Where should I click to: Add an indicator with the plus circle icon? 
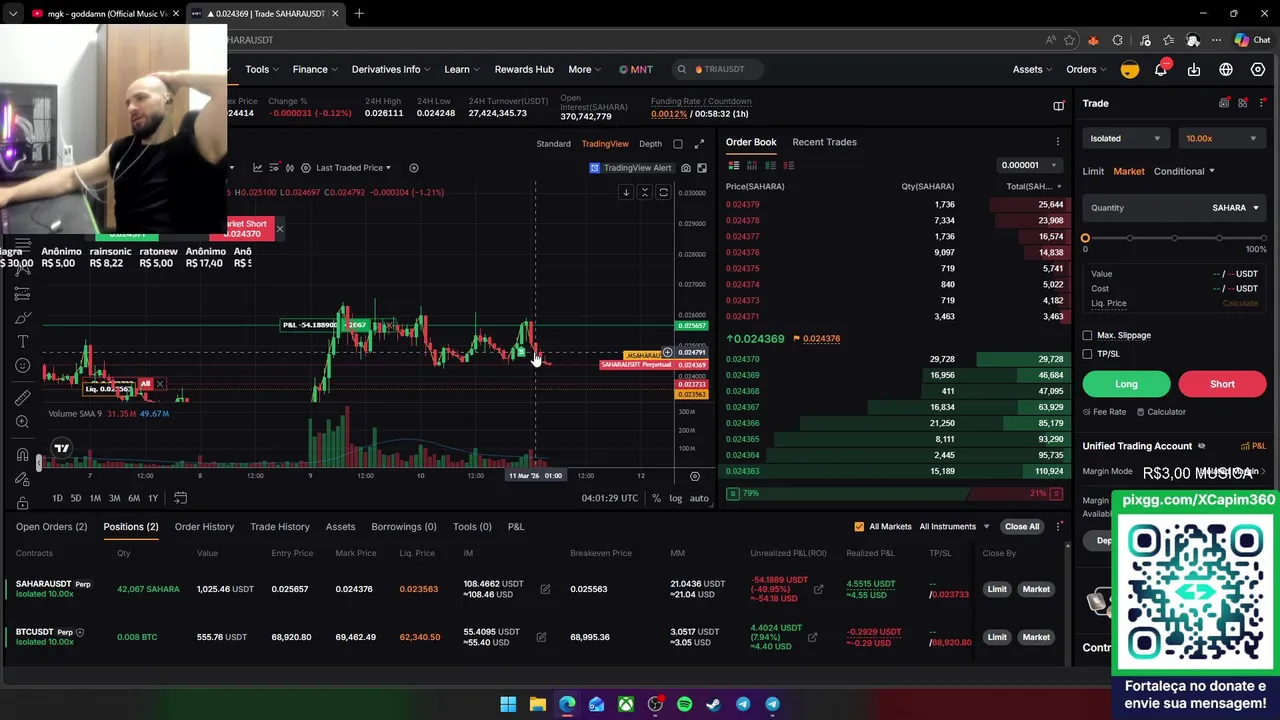(x=414, y=168)
